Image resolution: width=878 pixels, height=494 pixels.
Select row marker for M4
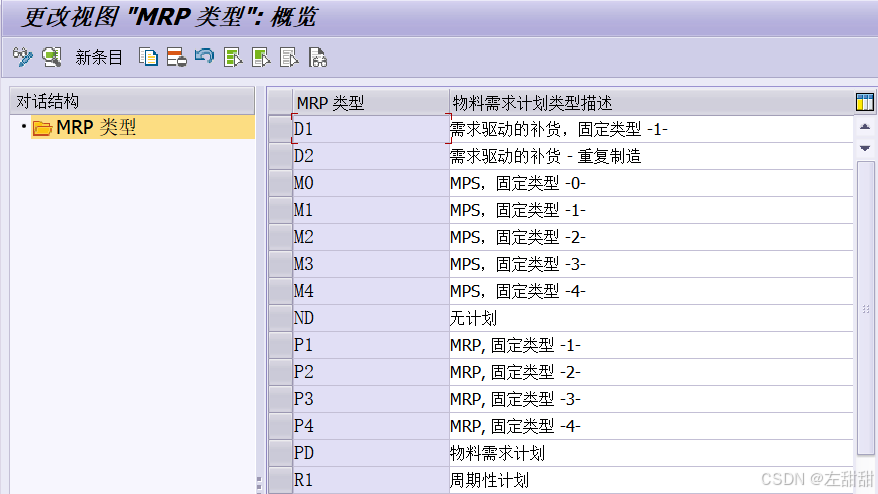[280, 291]
